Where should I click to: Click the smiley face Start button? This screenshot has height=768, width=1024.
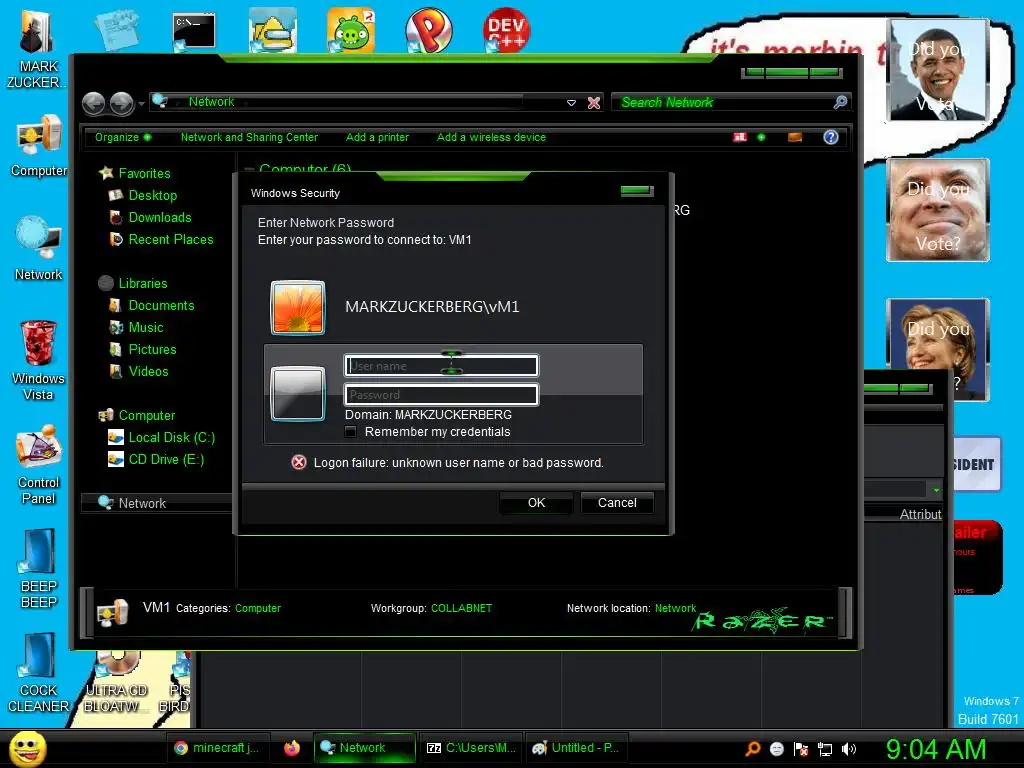click(27, 748)
